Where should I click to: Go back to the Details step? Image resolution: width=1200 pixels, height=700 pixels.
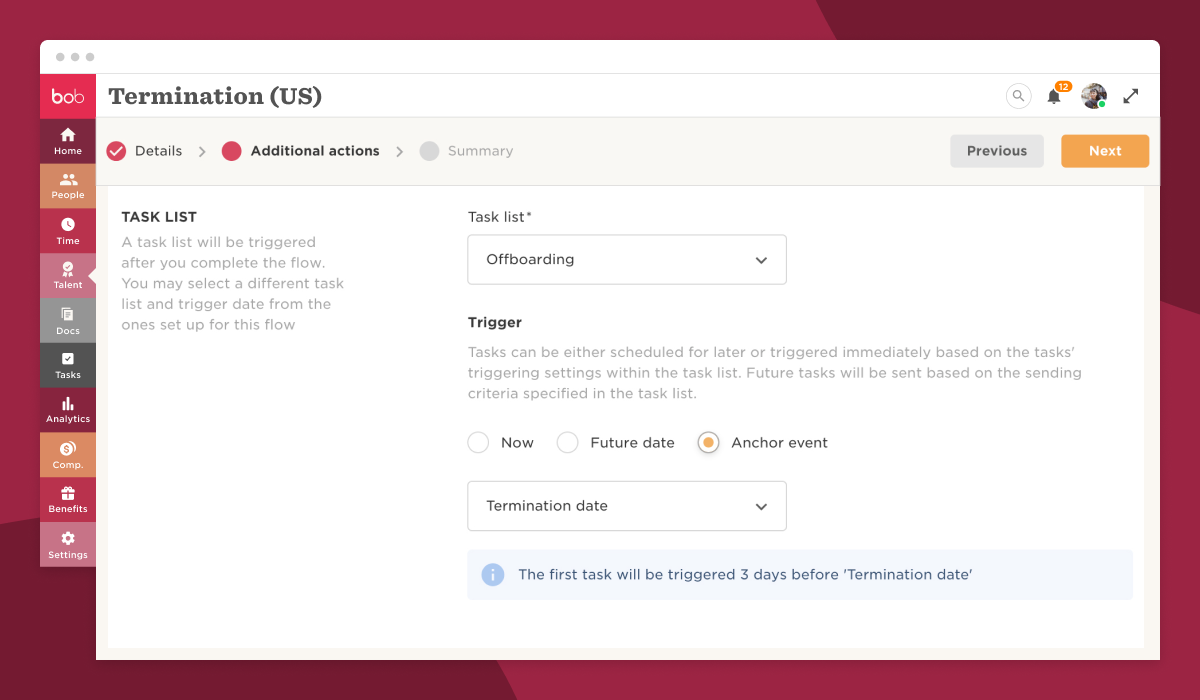pos(145,151)
